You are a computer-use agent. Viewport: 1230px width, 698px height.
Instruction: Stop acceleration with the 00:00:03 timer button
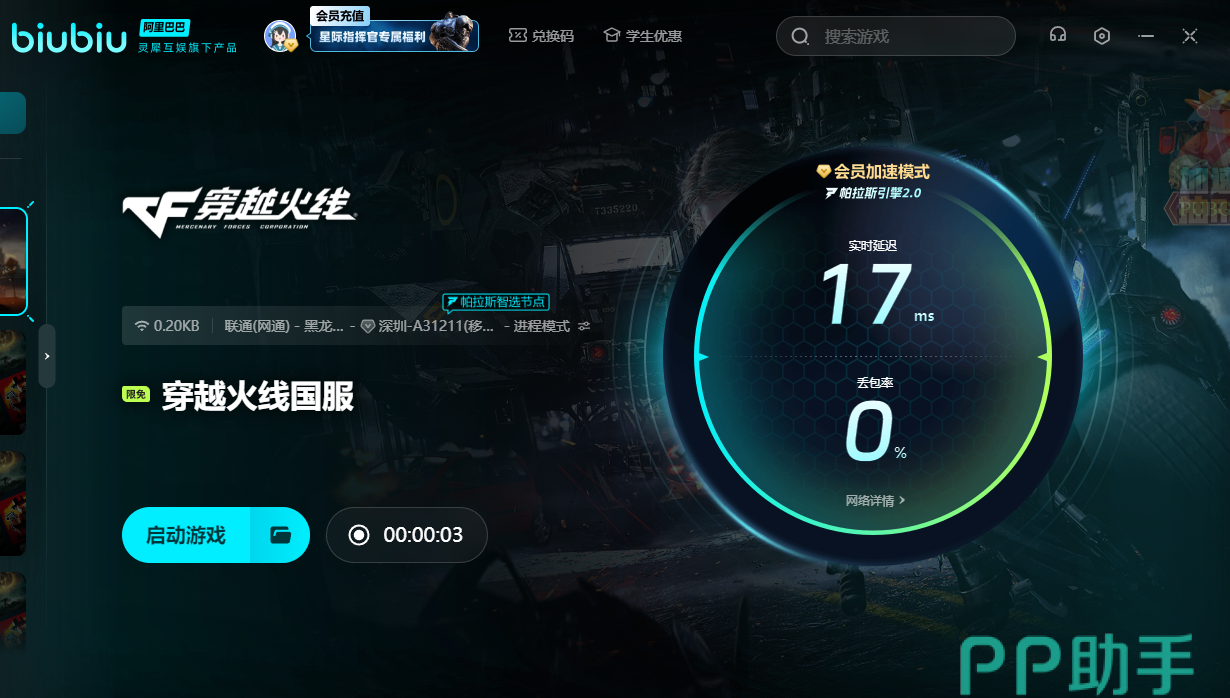click(406, 535)
